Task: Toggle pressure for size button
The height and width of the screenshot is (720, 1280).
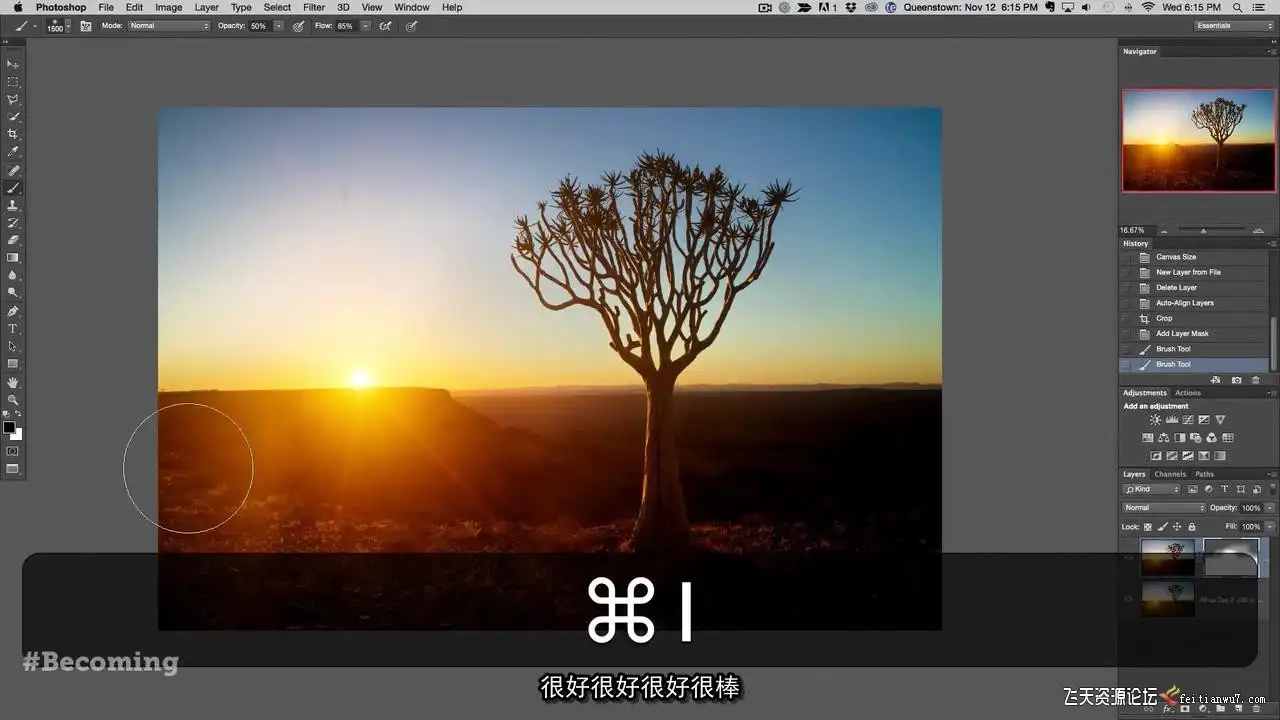Action: point(411,26)
